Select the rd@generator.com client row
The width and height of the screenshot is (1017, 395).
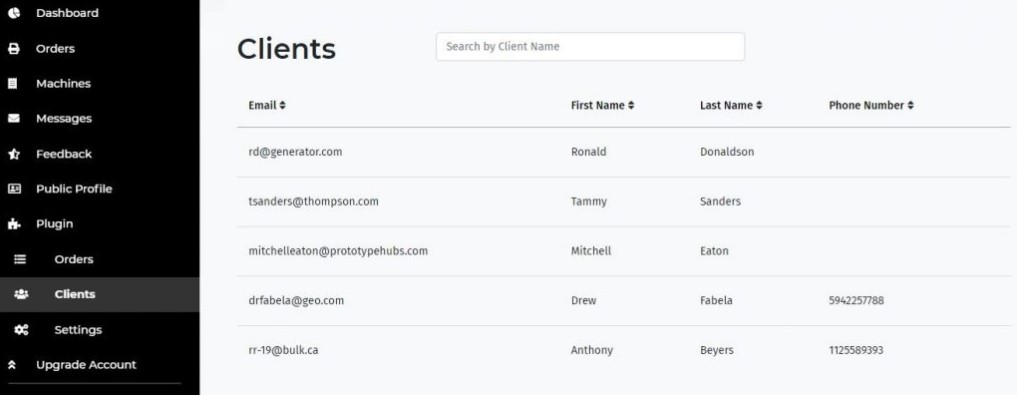(623, 152)
